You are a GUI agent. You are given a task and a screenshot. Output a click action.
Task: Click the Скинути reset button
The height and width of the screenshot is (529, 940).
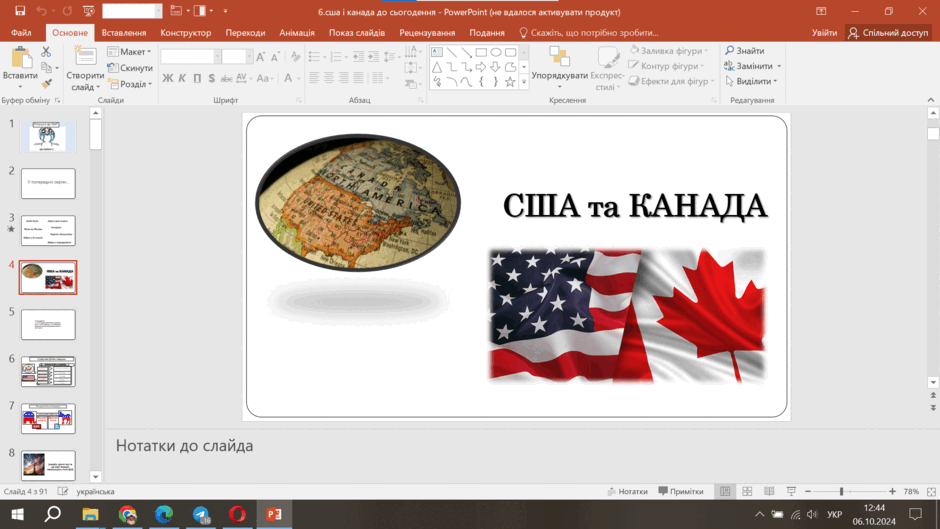[x=130, y=68]
